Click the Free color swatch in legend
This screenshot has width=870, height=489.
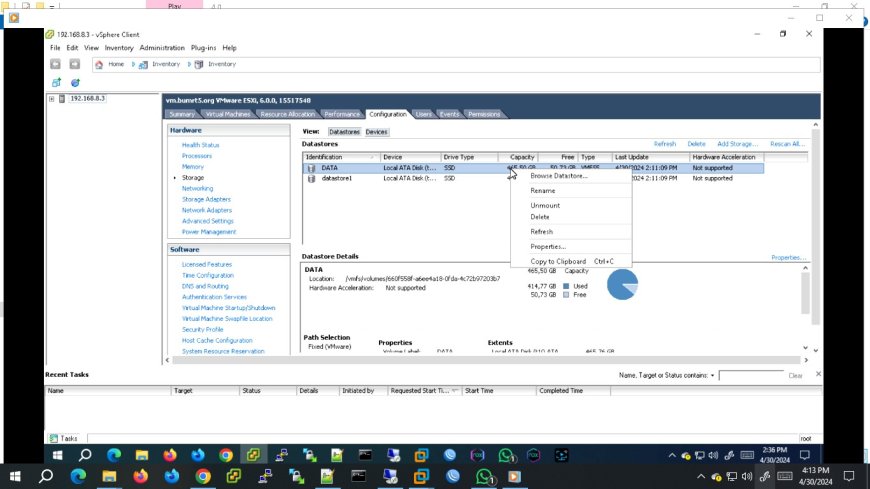[566, 295]
